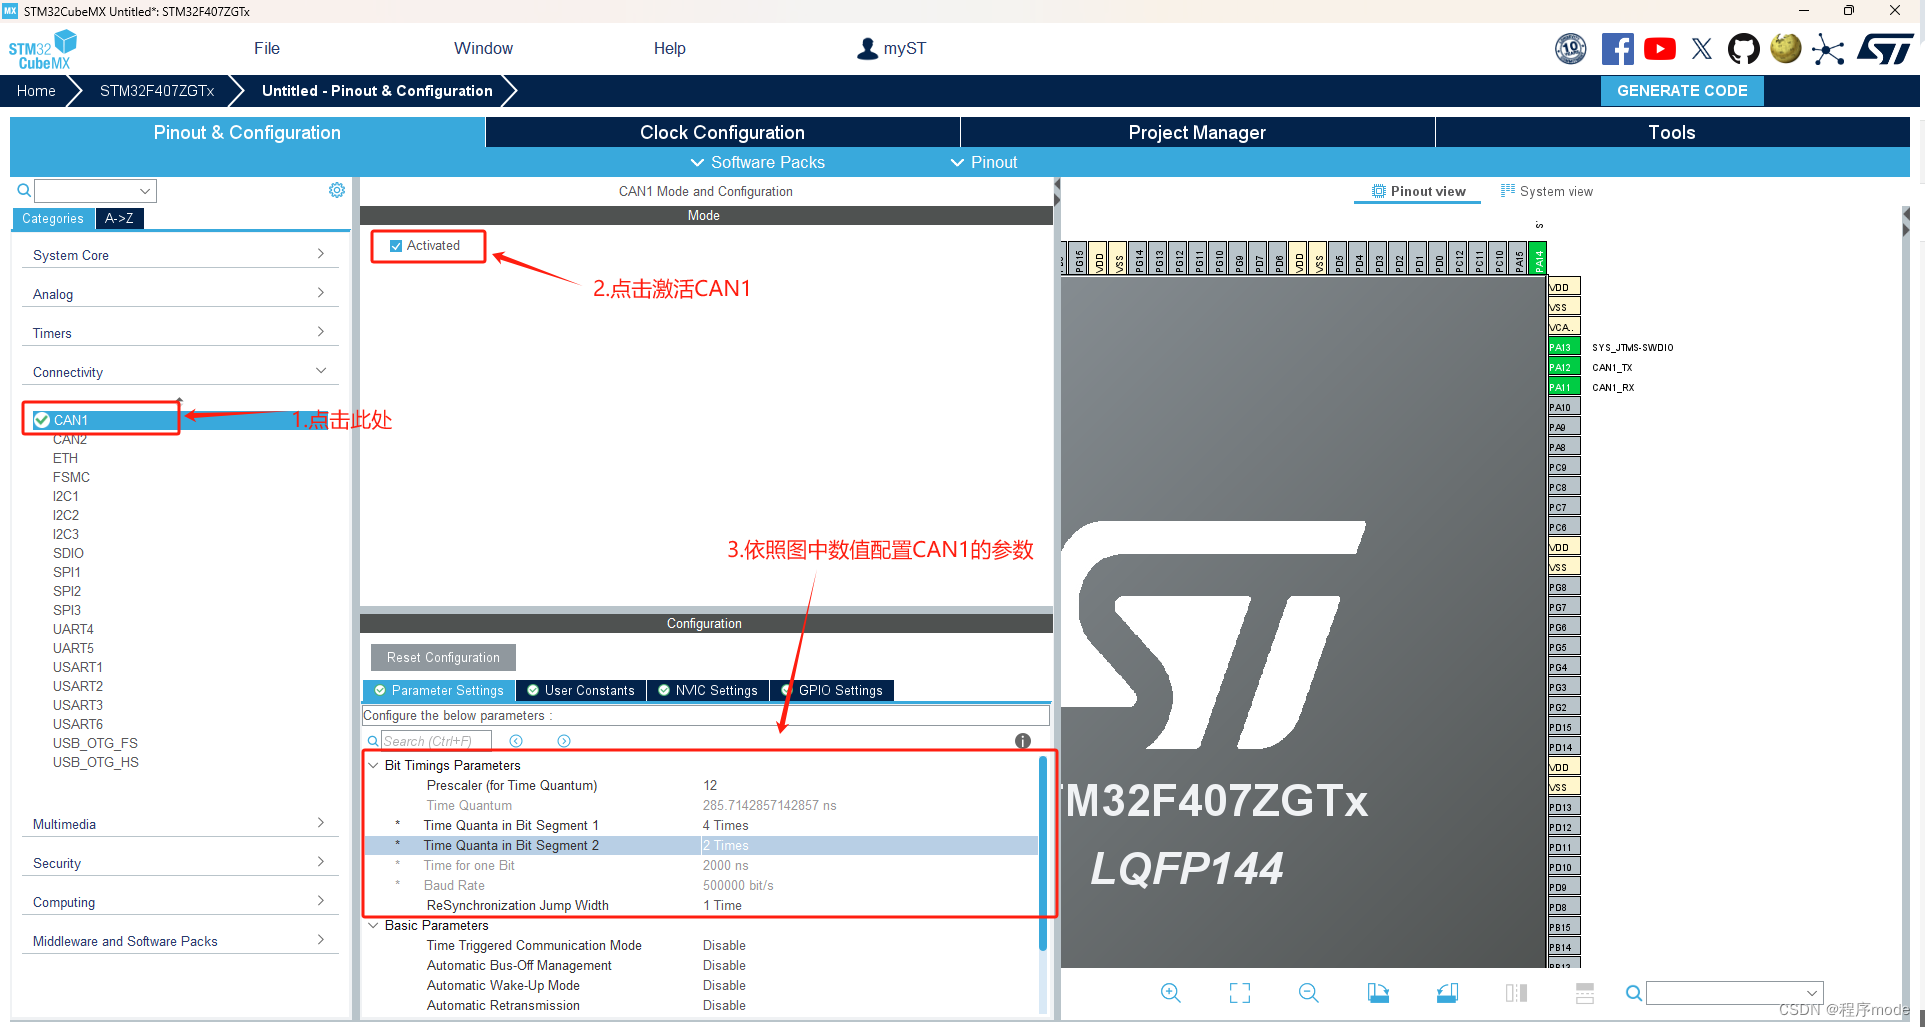The width and height of the screenshot is (1925, 1027).
Task: Go to next search result arrow
Action: 564,741
